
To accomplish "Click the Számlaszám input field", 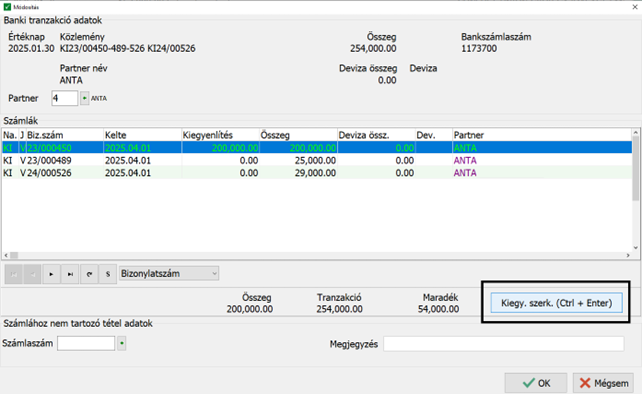I will 86,343.
